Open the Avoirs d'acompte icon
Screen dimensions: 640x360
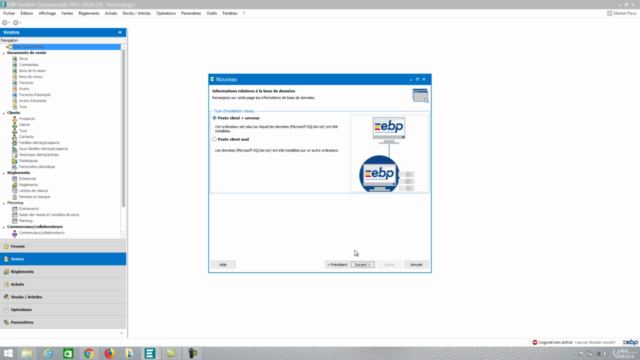click(15, 101)
